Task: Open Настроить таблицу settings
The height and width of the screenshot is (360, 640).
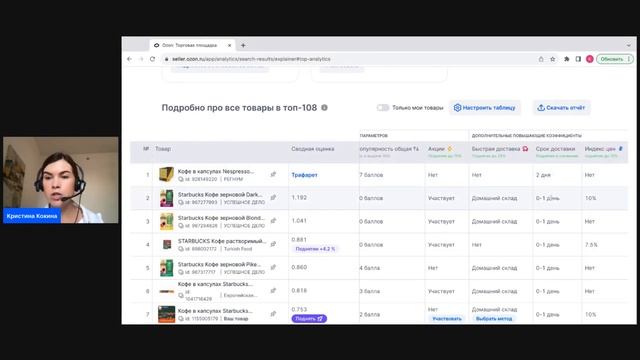Action: tap(485, 108)
